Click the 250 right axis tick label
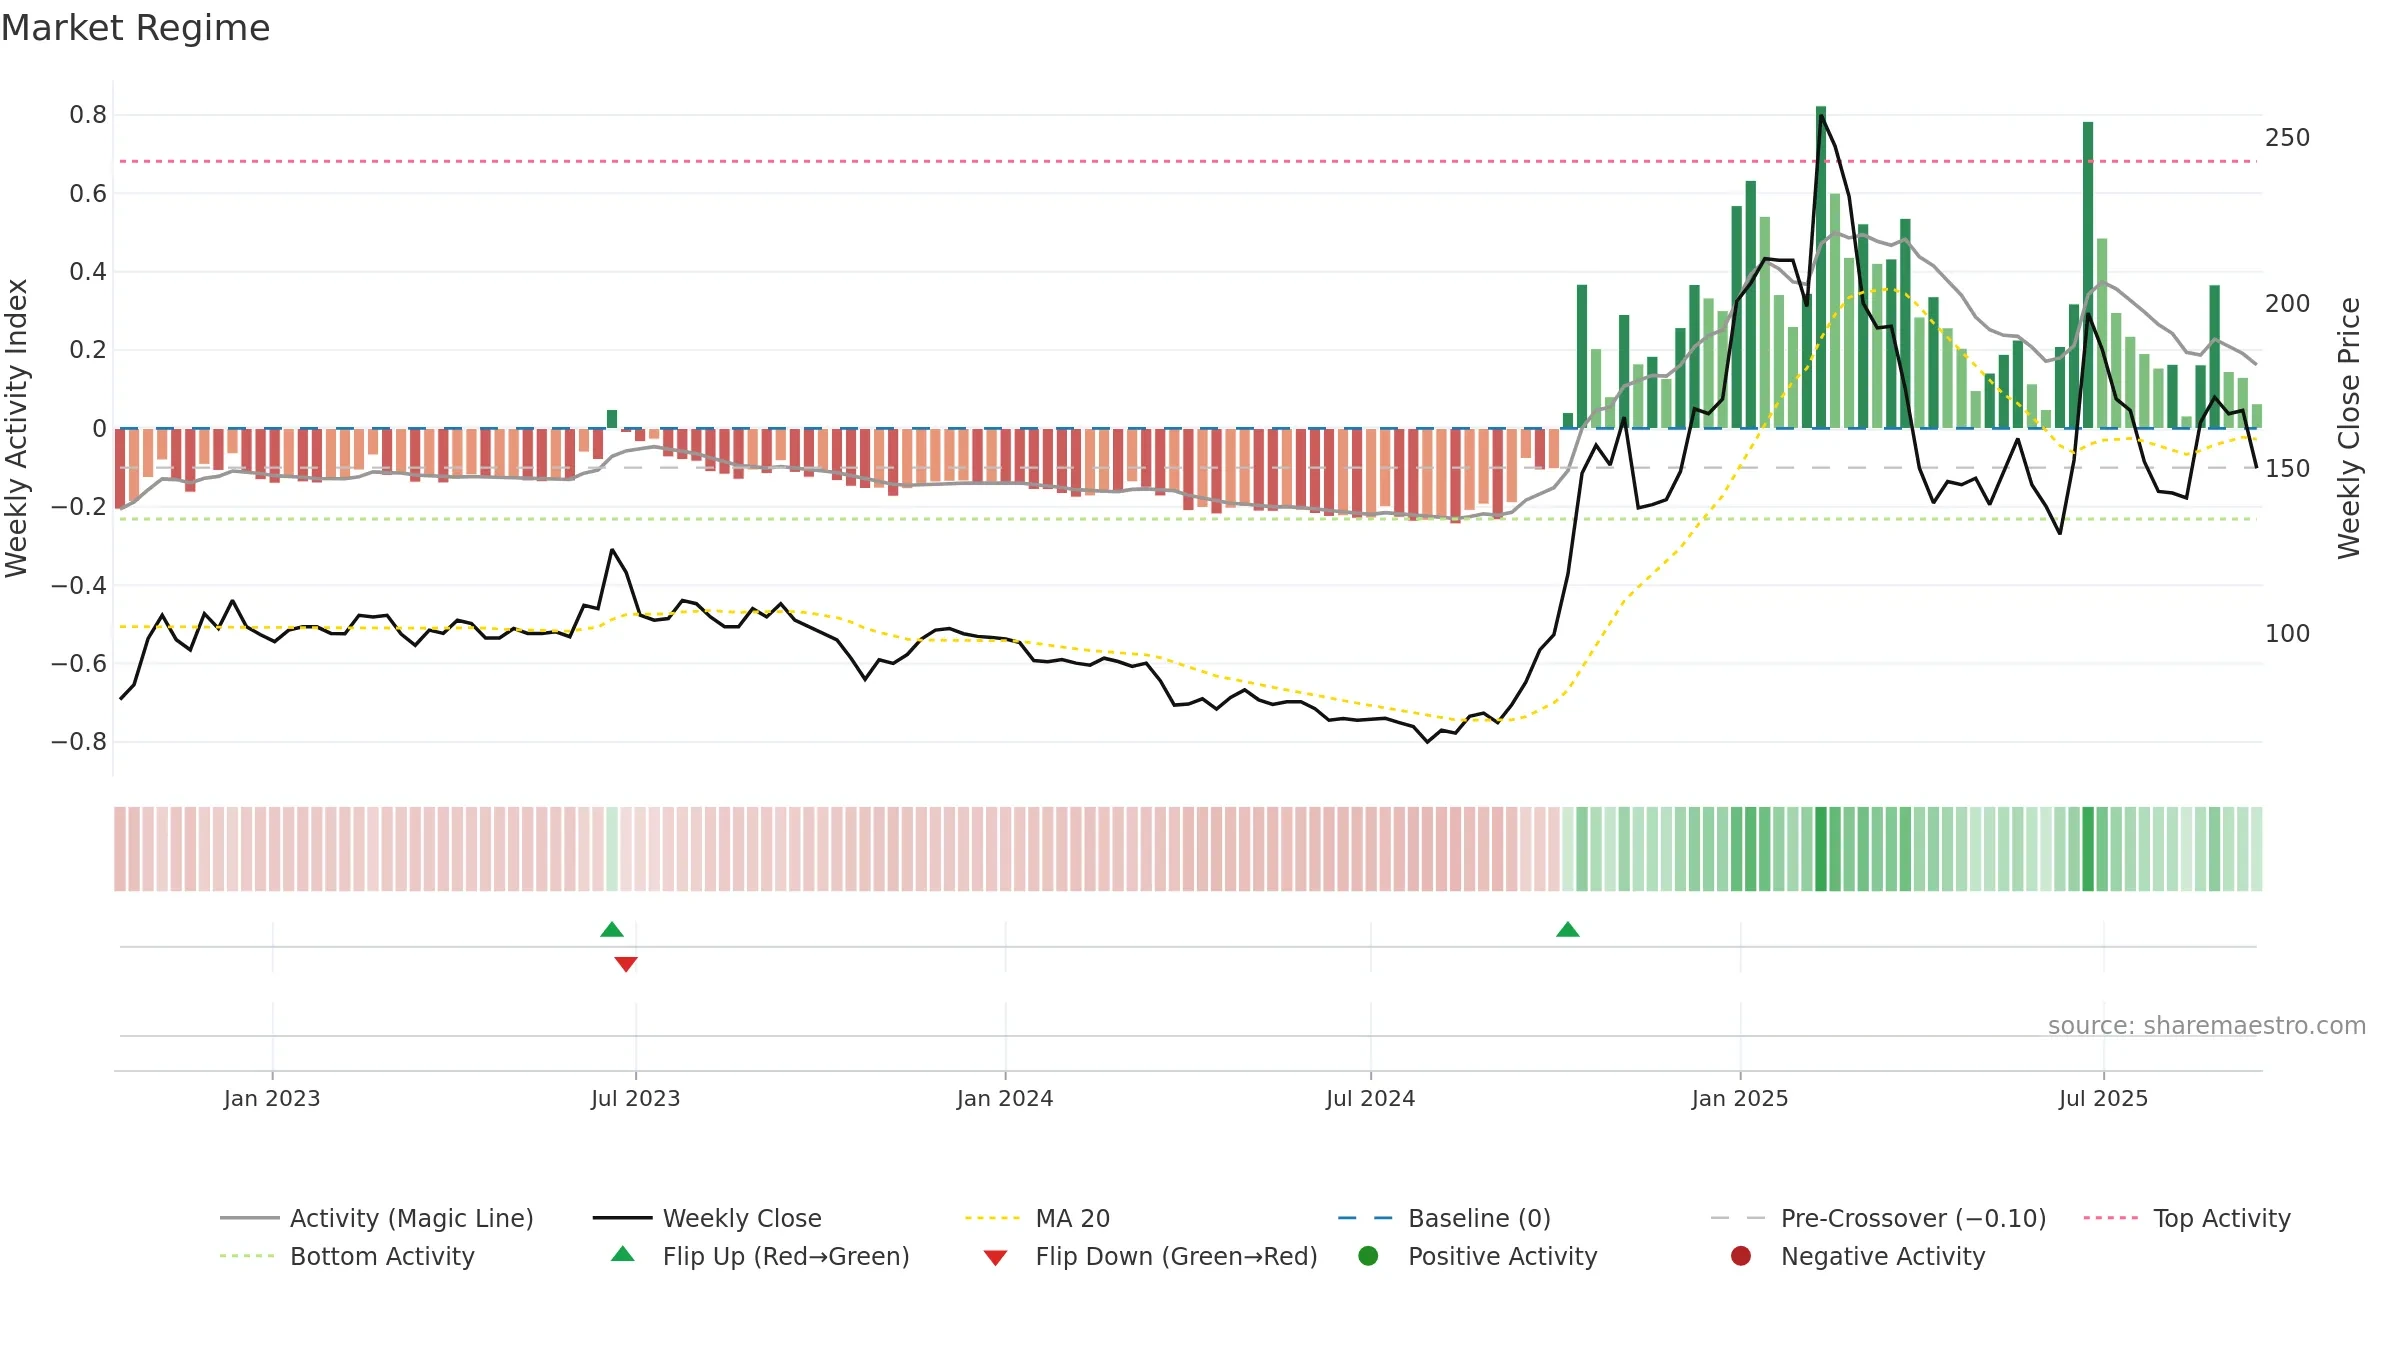This screenshot has height=1350, width=2400. (2288, 138)
